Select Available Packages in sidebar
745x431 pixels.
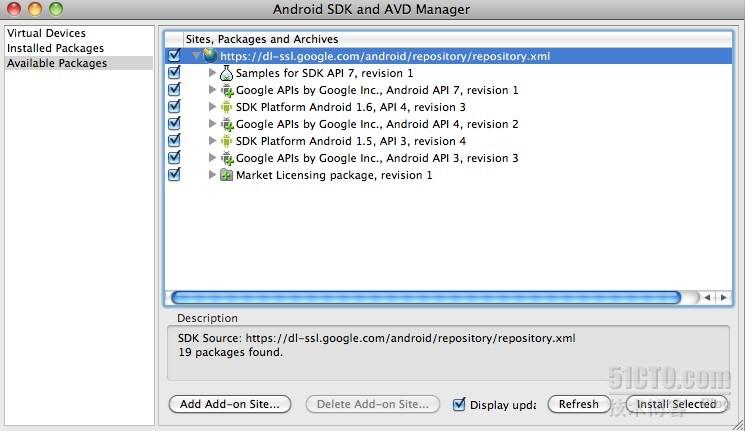pyautogui.click(x=79, y=63)
